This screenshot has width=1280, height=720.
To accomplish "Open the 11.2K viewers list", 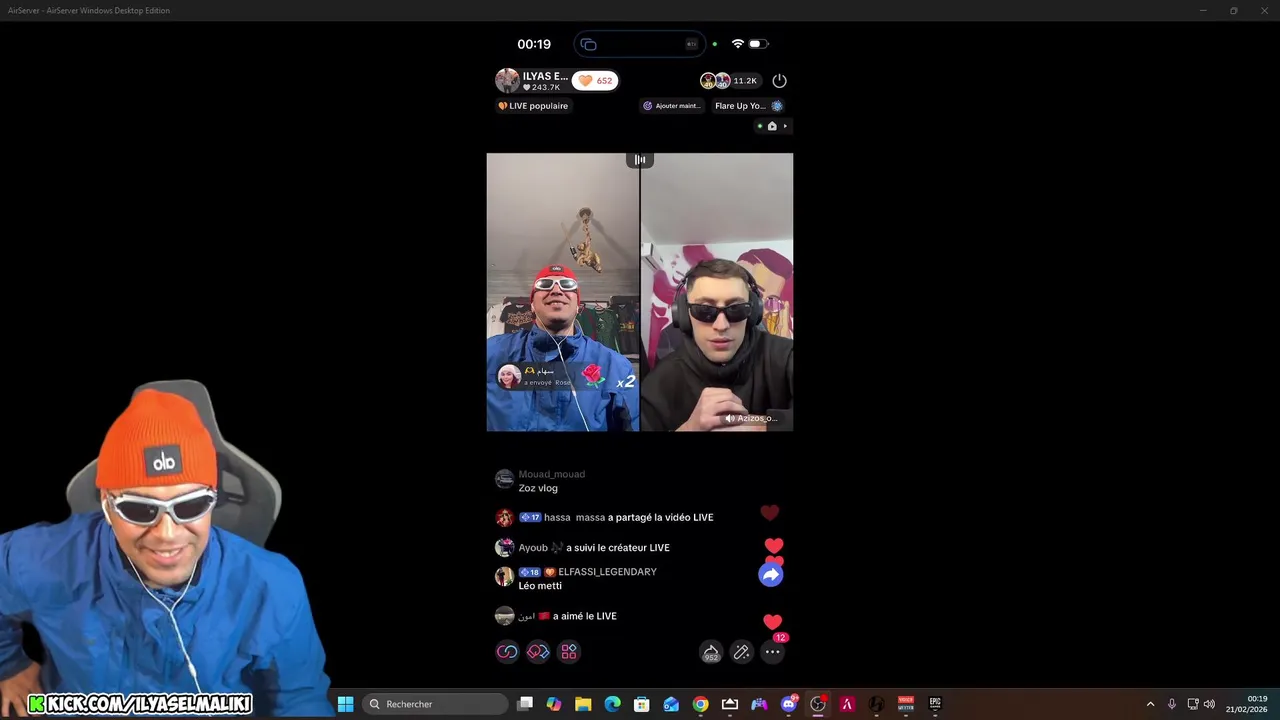I will [730, 81].
